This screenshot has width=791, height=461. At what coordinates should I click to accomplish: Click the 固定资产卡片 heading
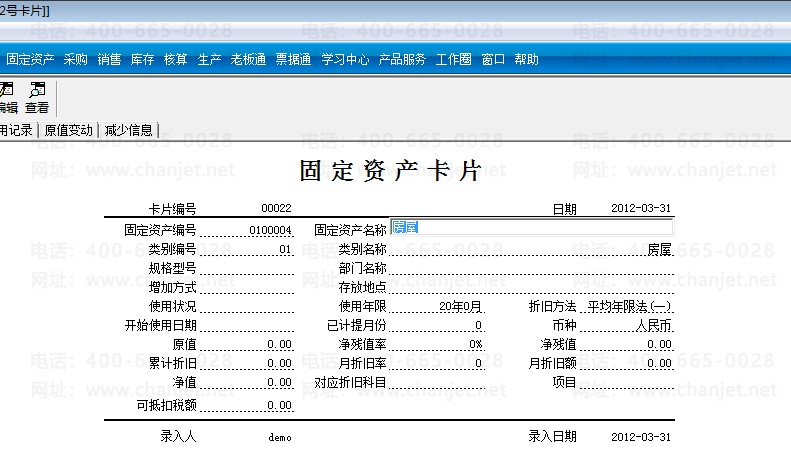(389, 170)
